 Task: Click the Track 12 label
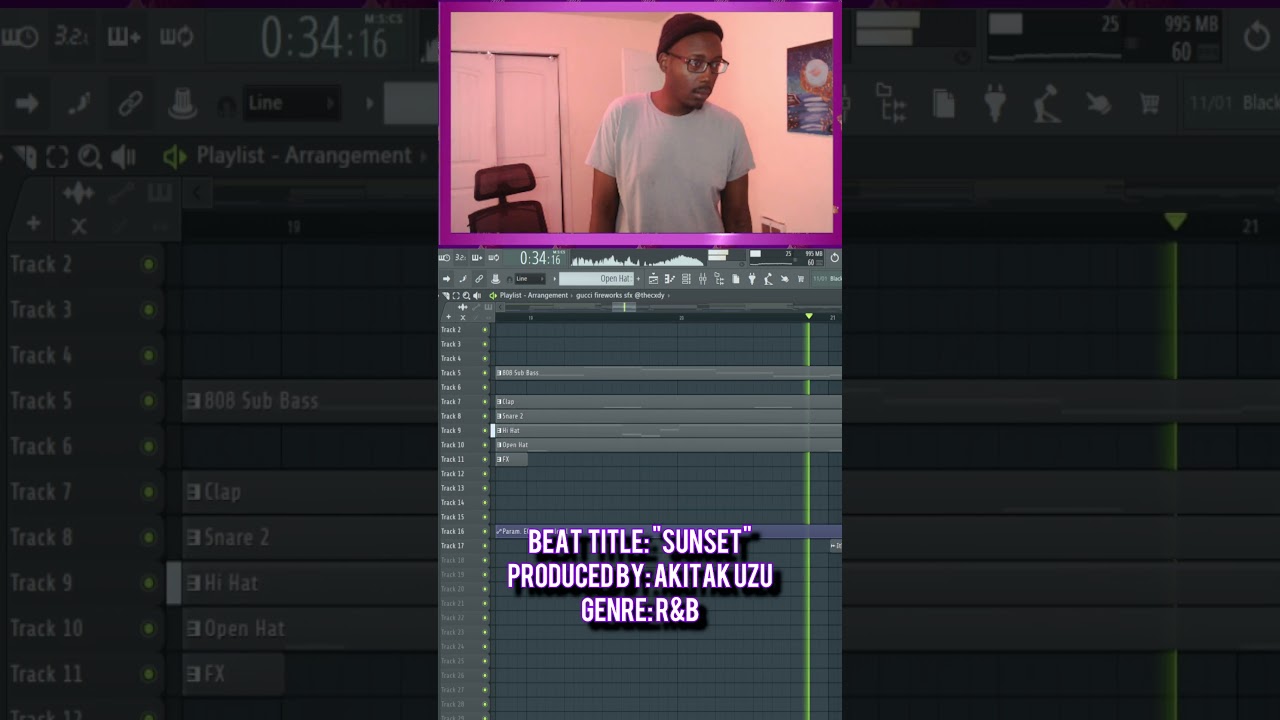(x=452, y=474)
